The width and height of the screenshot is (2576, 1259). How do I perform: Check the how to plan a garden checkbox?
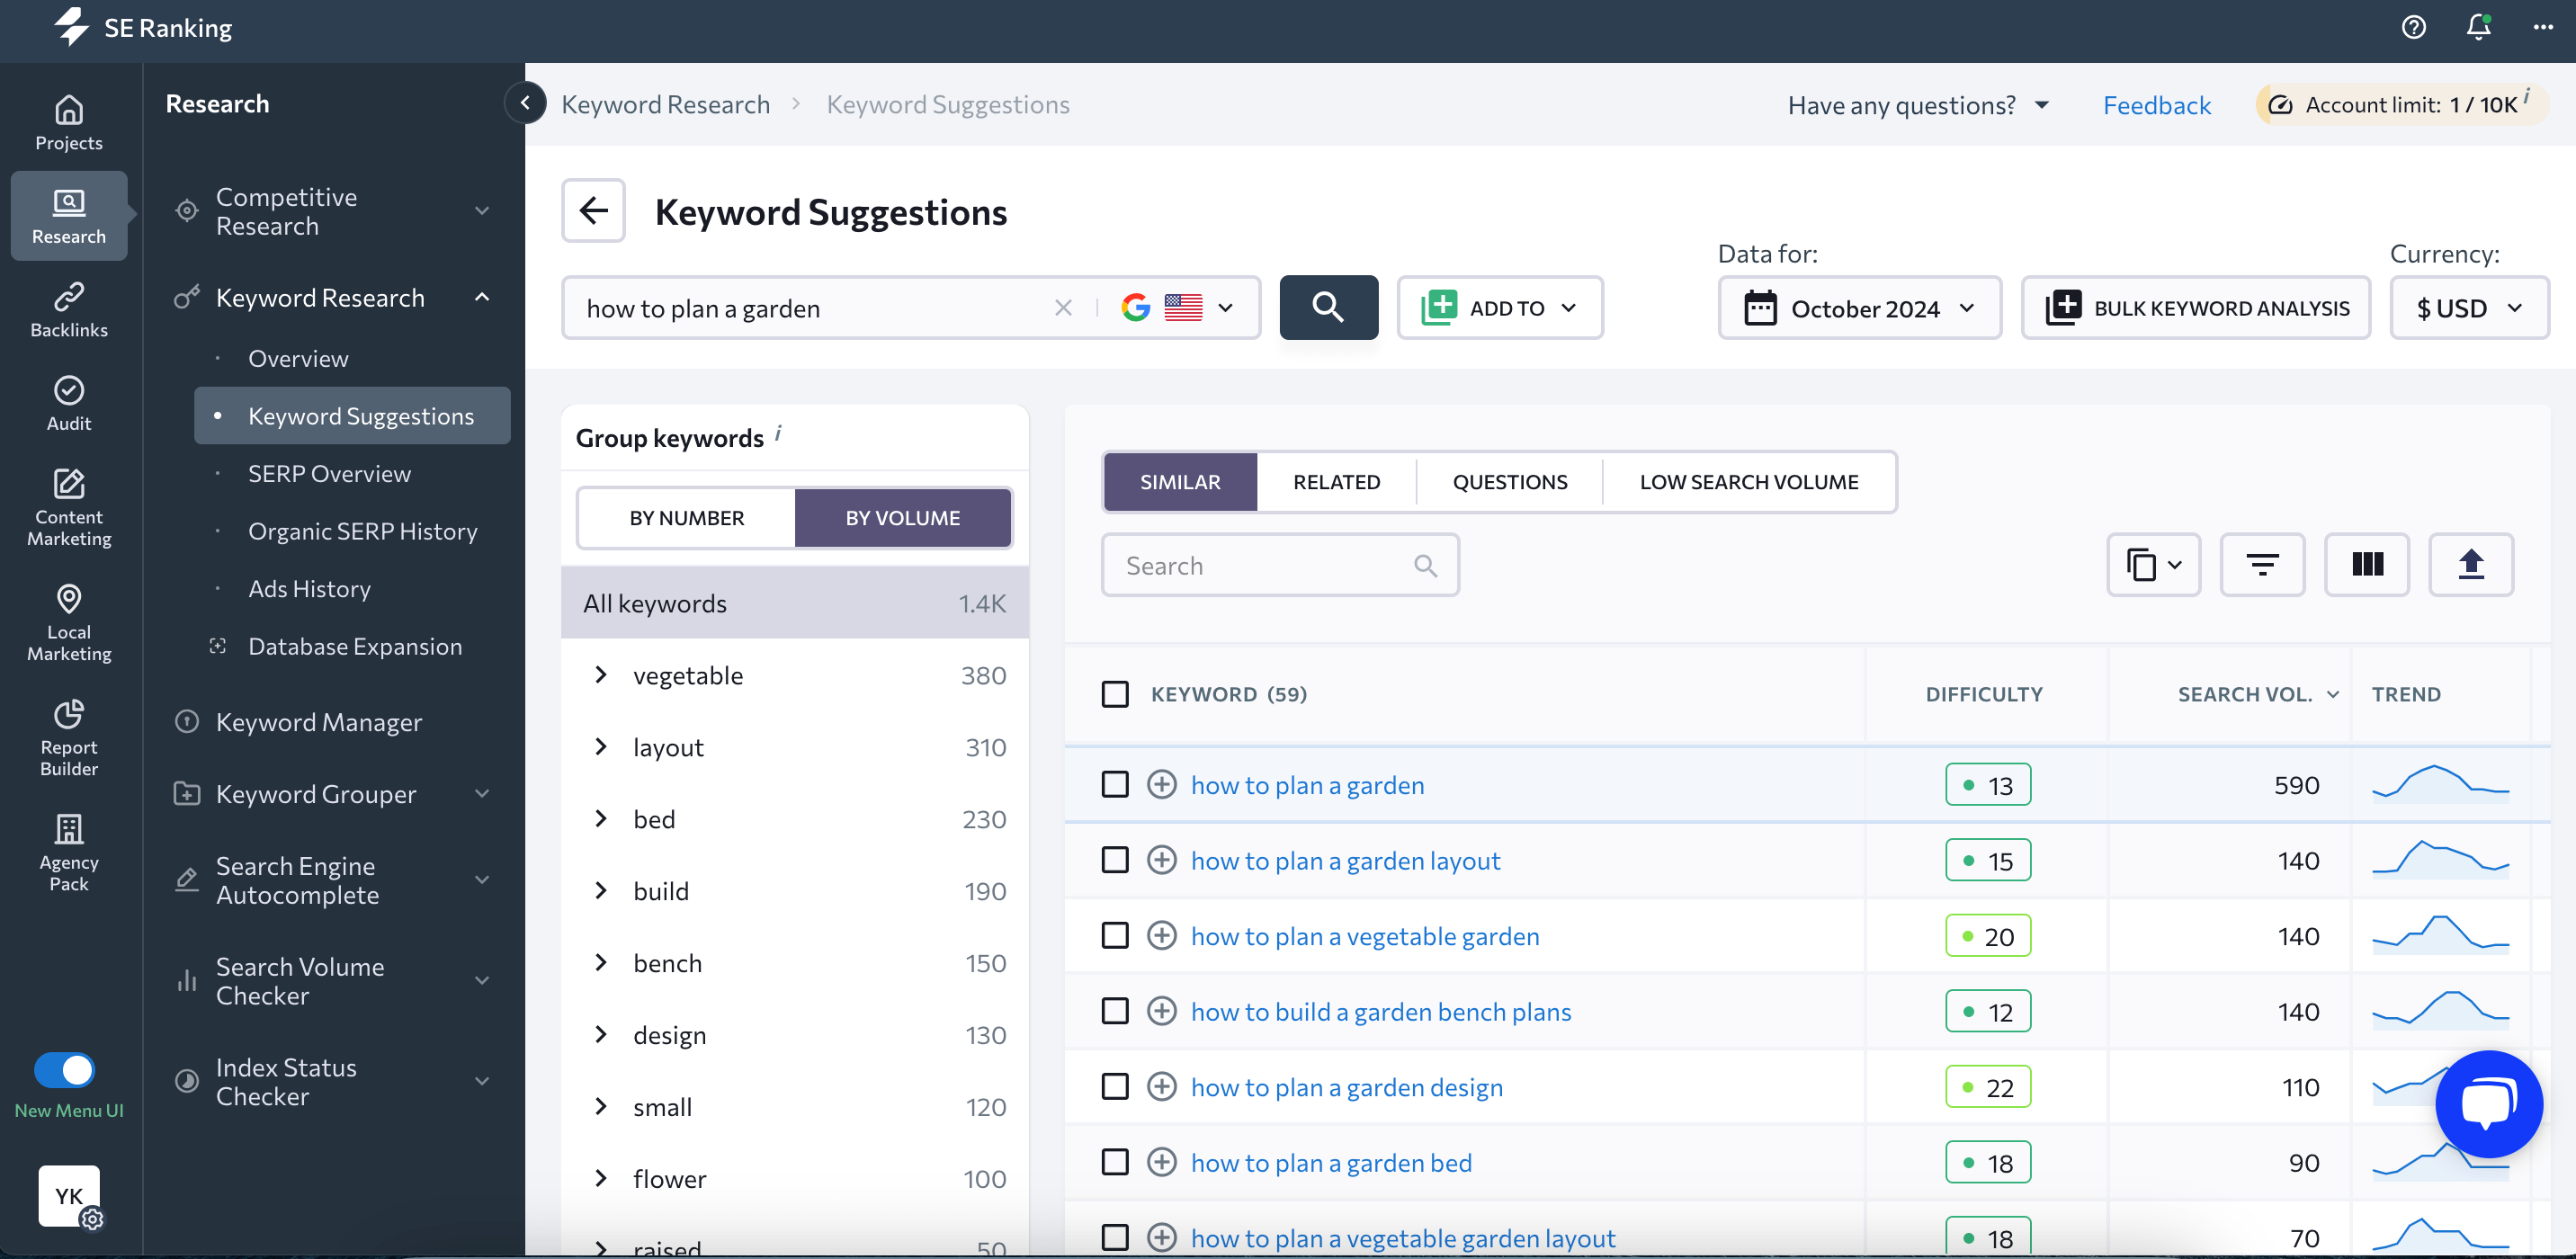point(1115,784)
